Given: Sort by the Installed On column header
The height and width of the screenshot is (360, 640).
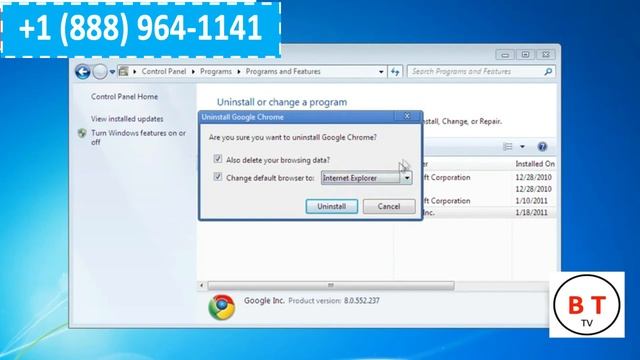Looking at the screenshot, I should coord(535,164).
